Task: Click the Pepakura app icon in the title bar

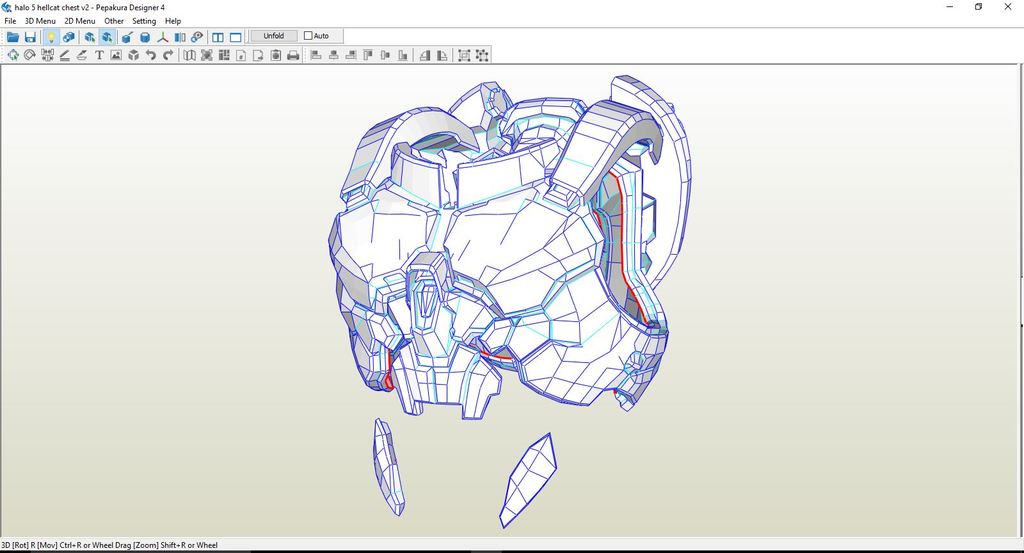Action: coord(7,7)
